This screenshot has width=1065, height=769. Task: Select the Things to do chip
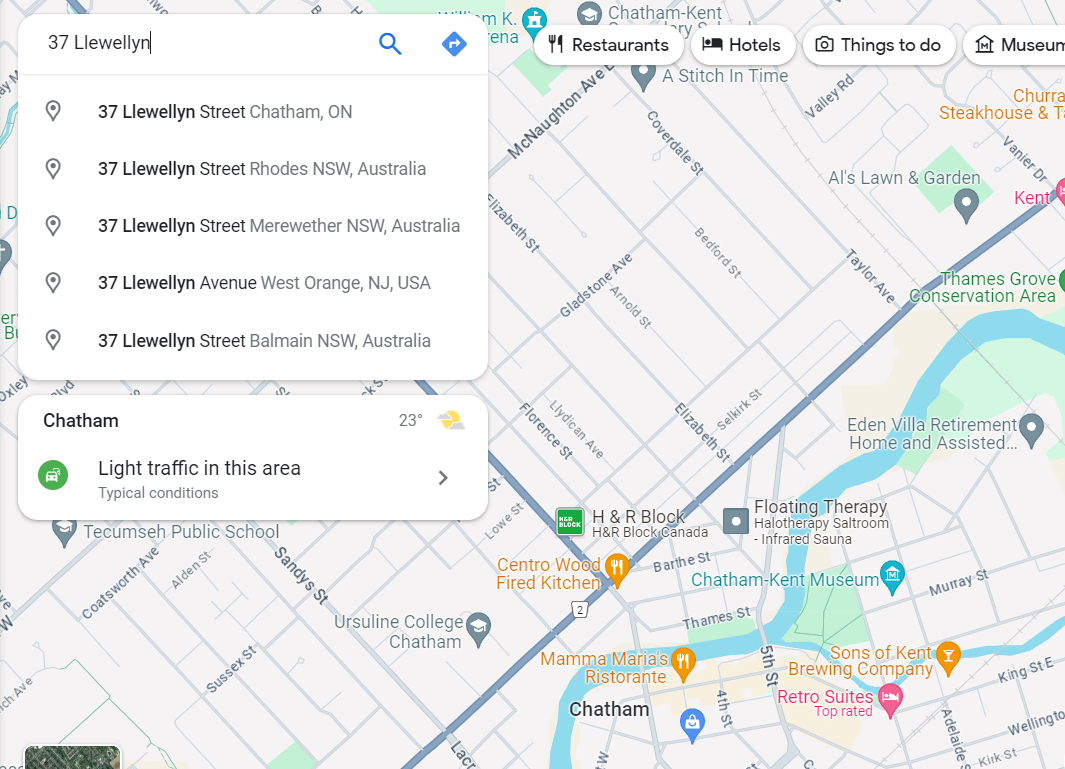click(879, 45)
